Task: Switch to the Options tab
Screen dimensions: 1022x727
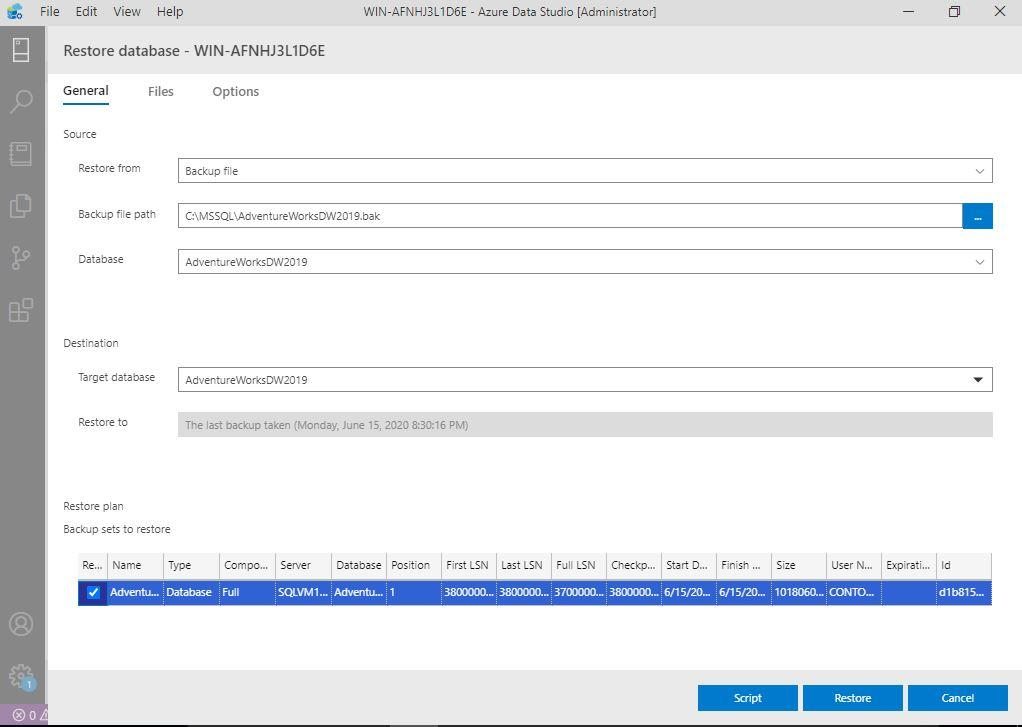Action: tap(235, 91)
